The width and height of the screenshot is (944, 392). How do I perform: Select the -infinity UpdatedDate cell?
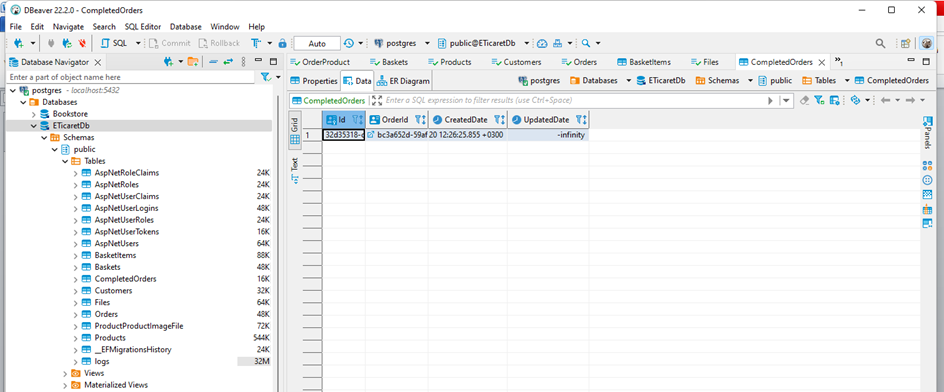(547, 135)
